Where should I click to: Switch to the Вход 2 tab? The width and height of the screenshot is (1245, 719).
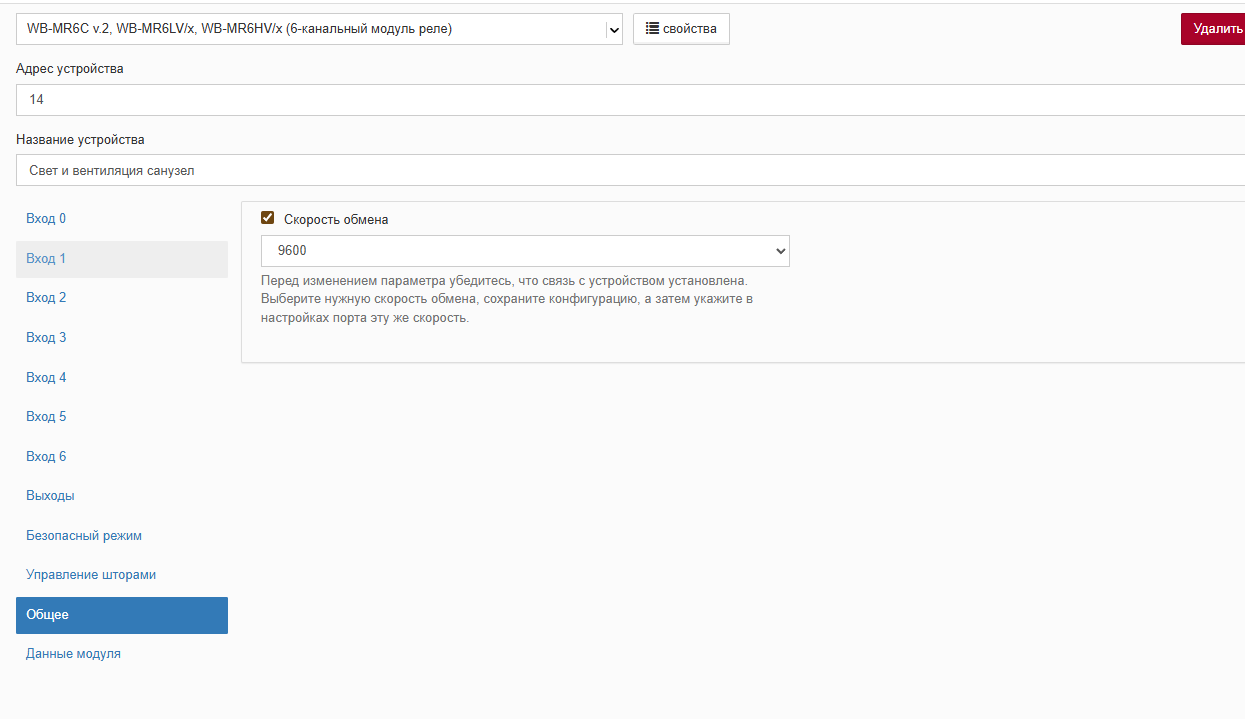[x=46, y=298]
